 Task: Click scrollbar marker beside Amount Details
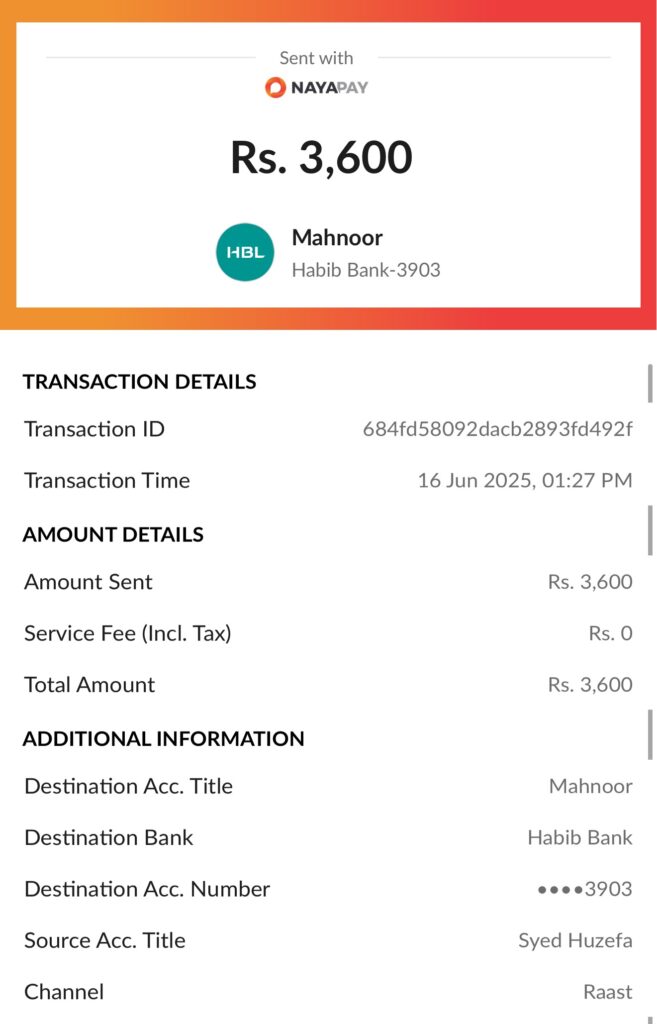coord(650,530)
